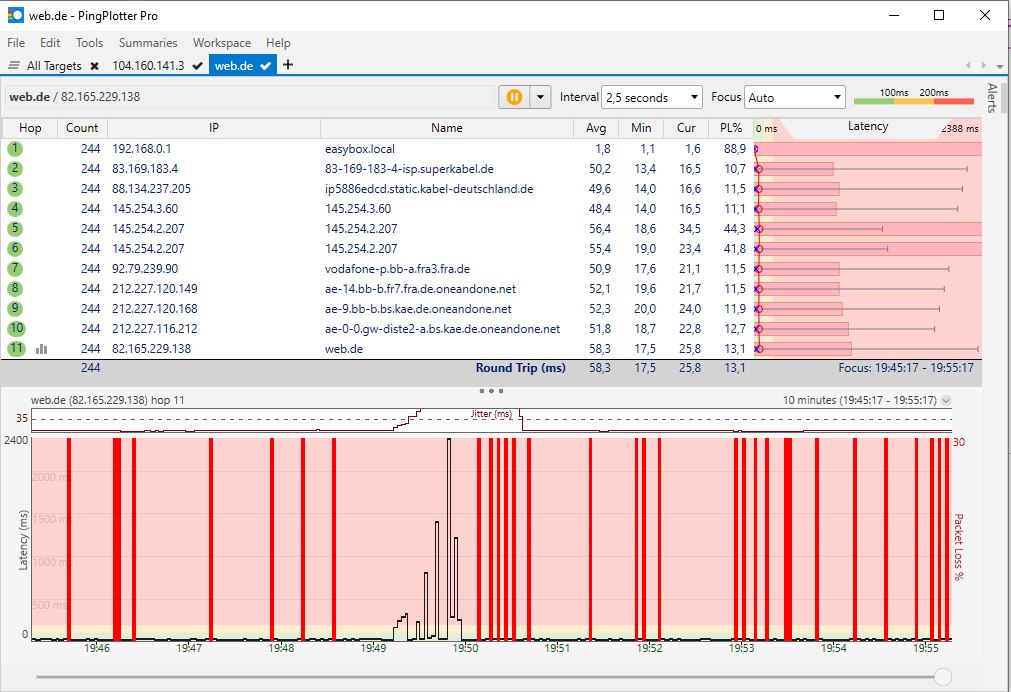Open the File menu
1011x692 pixels.
click(x=16, y=43)
